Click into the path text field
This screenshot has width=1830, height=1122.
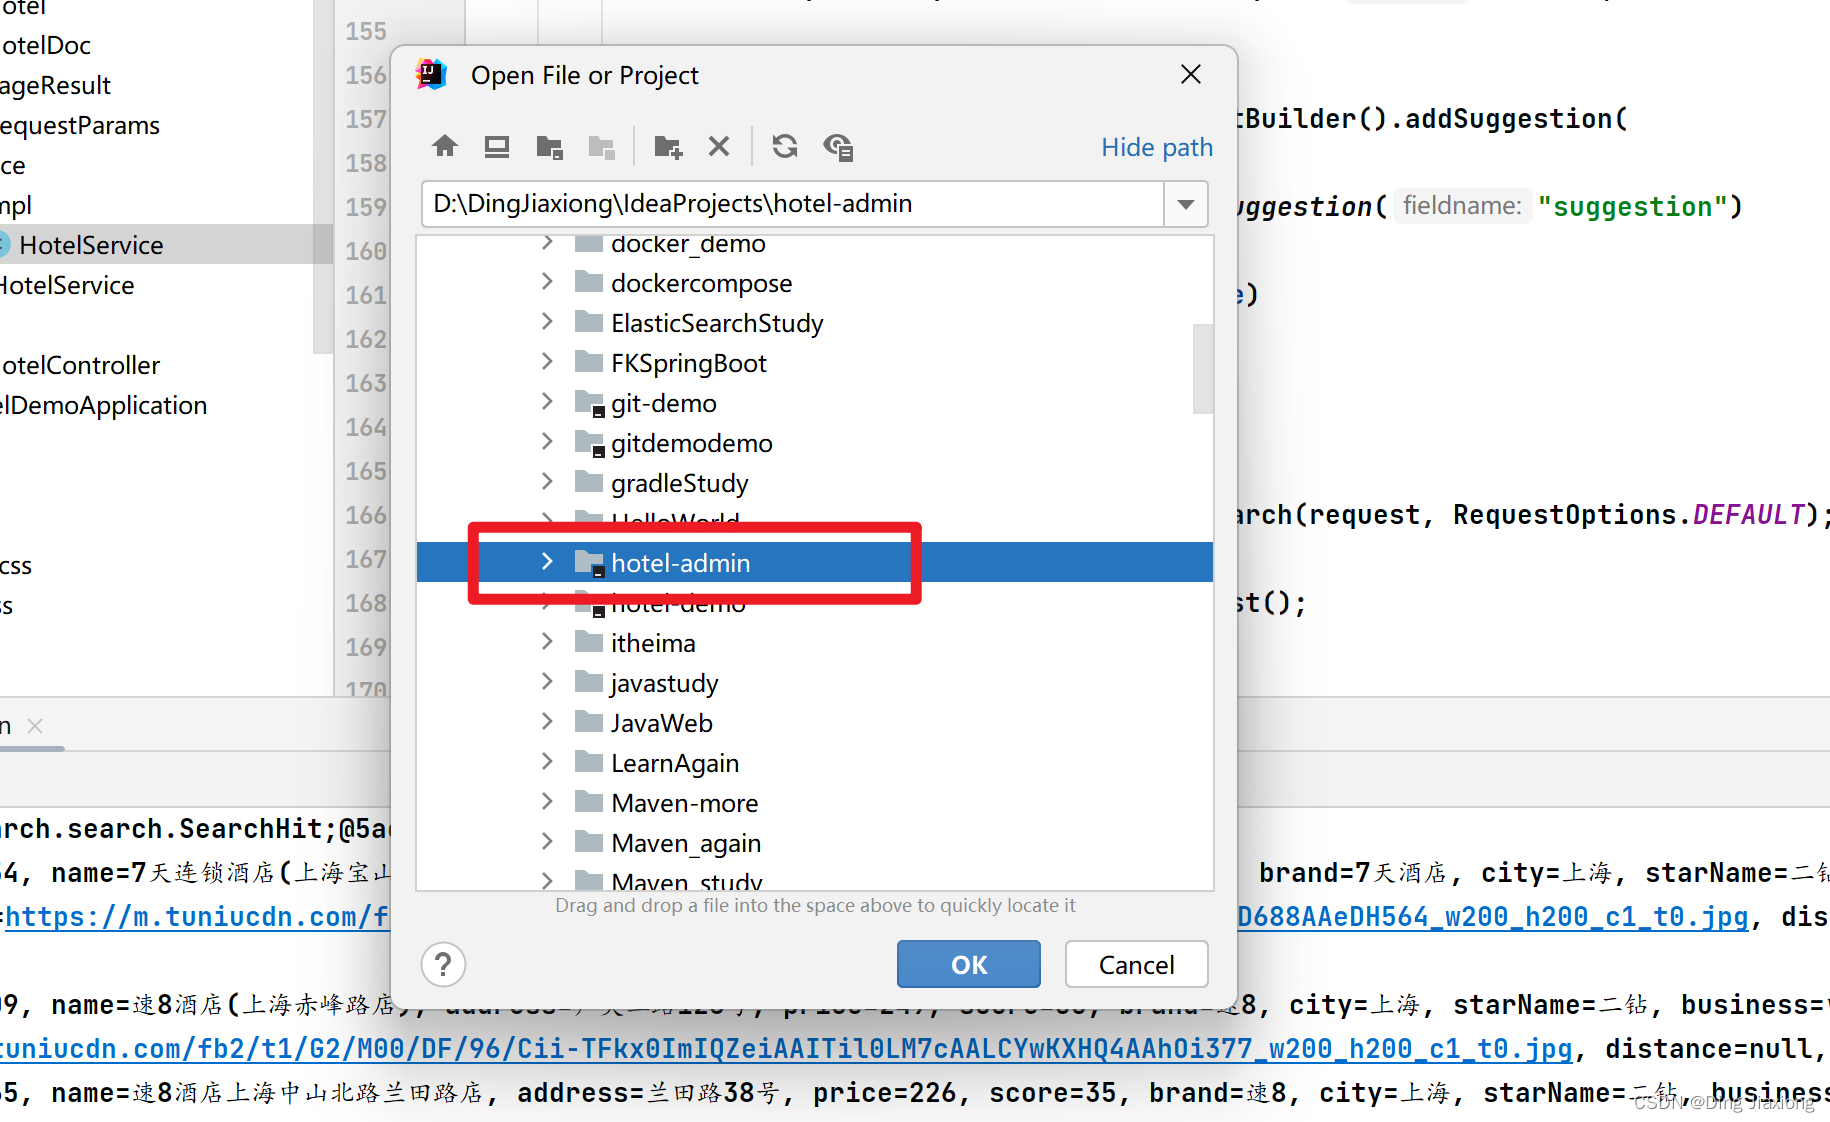pos(793,204)
